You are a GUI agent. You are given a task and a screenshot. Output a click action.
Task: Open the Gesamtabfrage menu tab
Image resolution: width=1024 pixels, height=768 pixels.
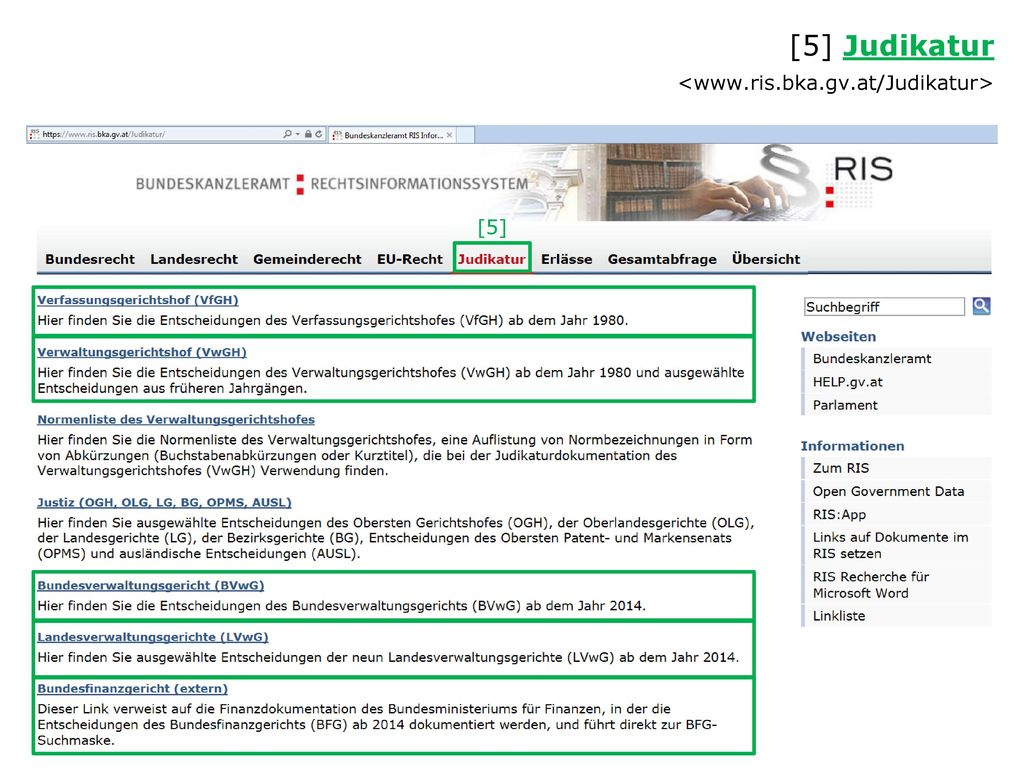point(662,259)
